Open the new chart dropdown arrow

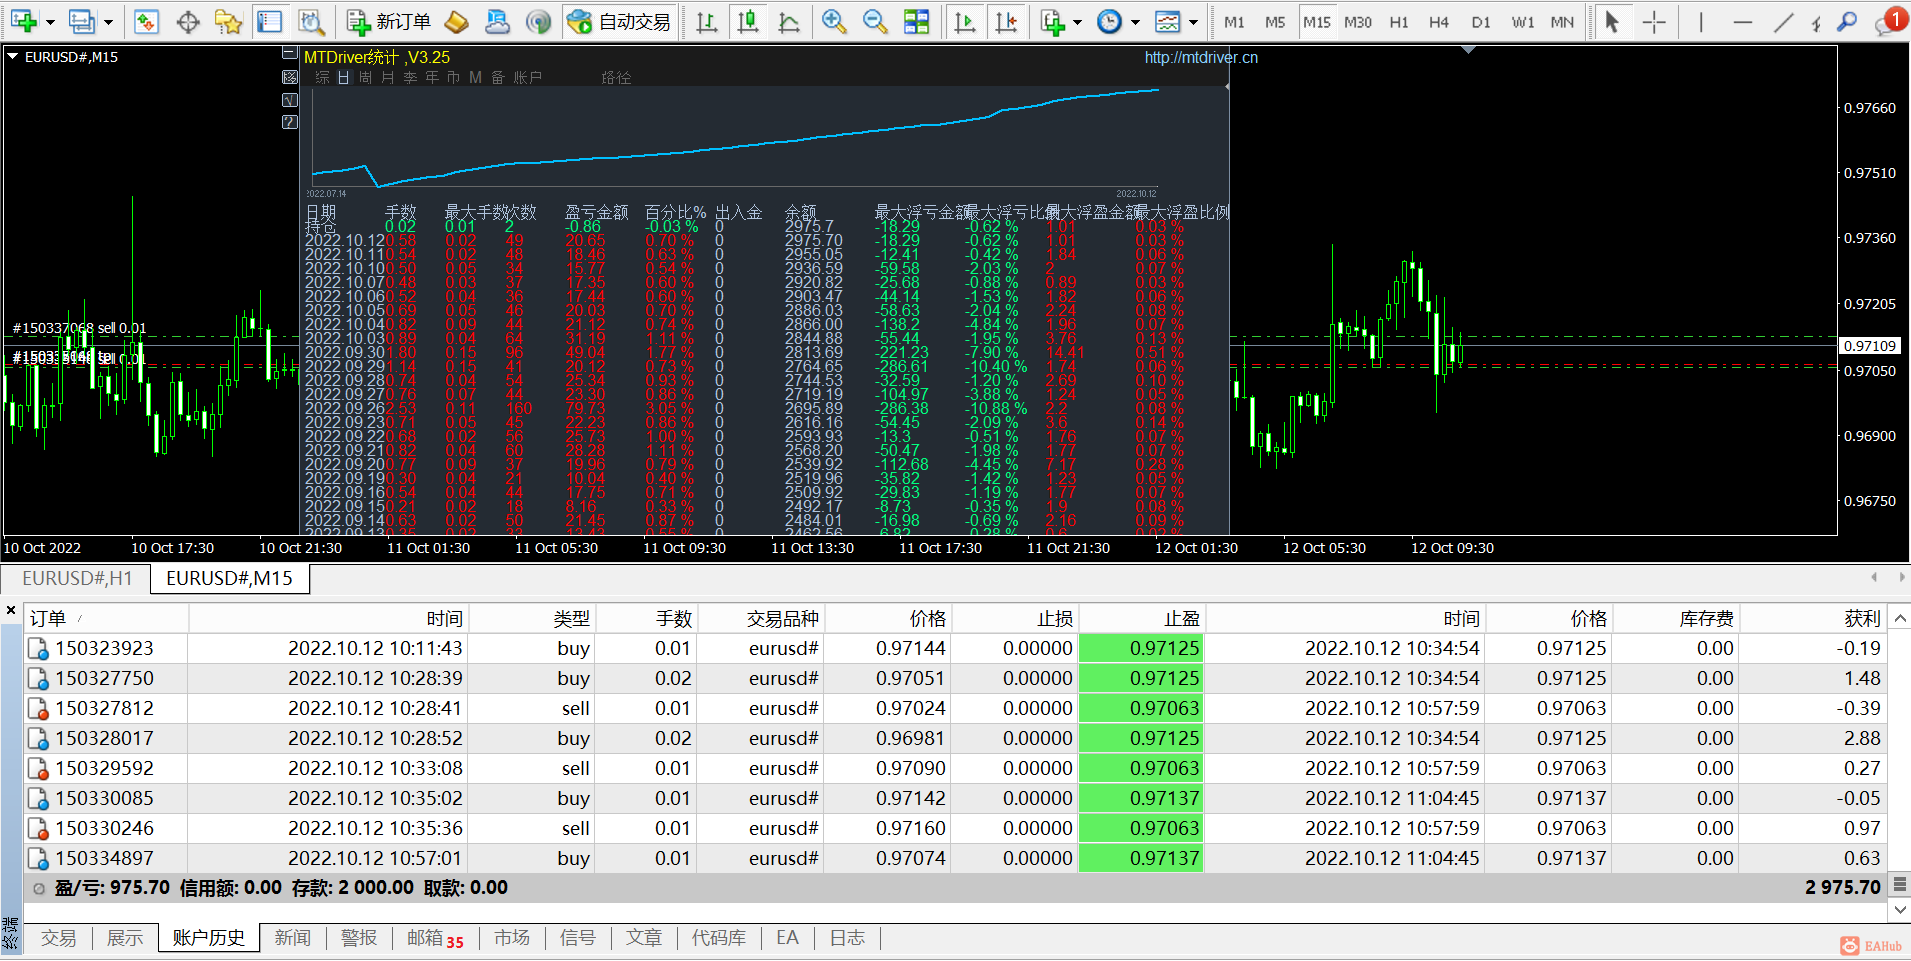50,22
